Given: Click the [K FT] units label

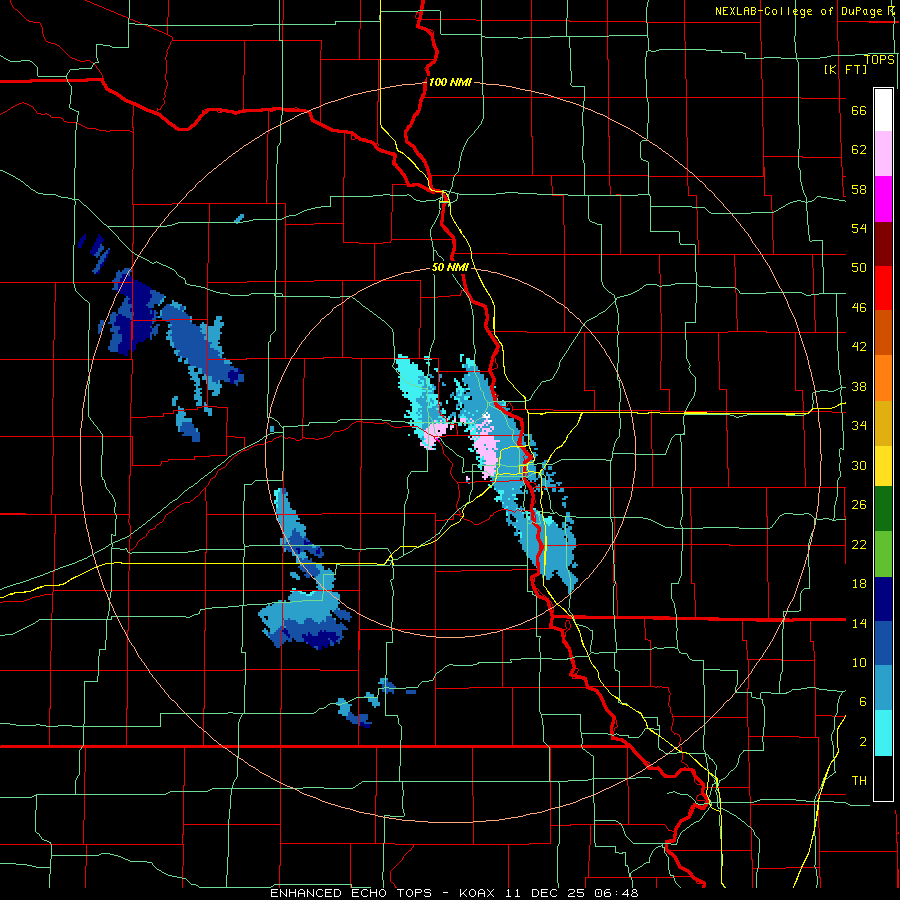Looking at the screenshot, I should point(845,69).
